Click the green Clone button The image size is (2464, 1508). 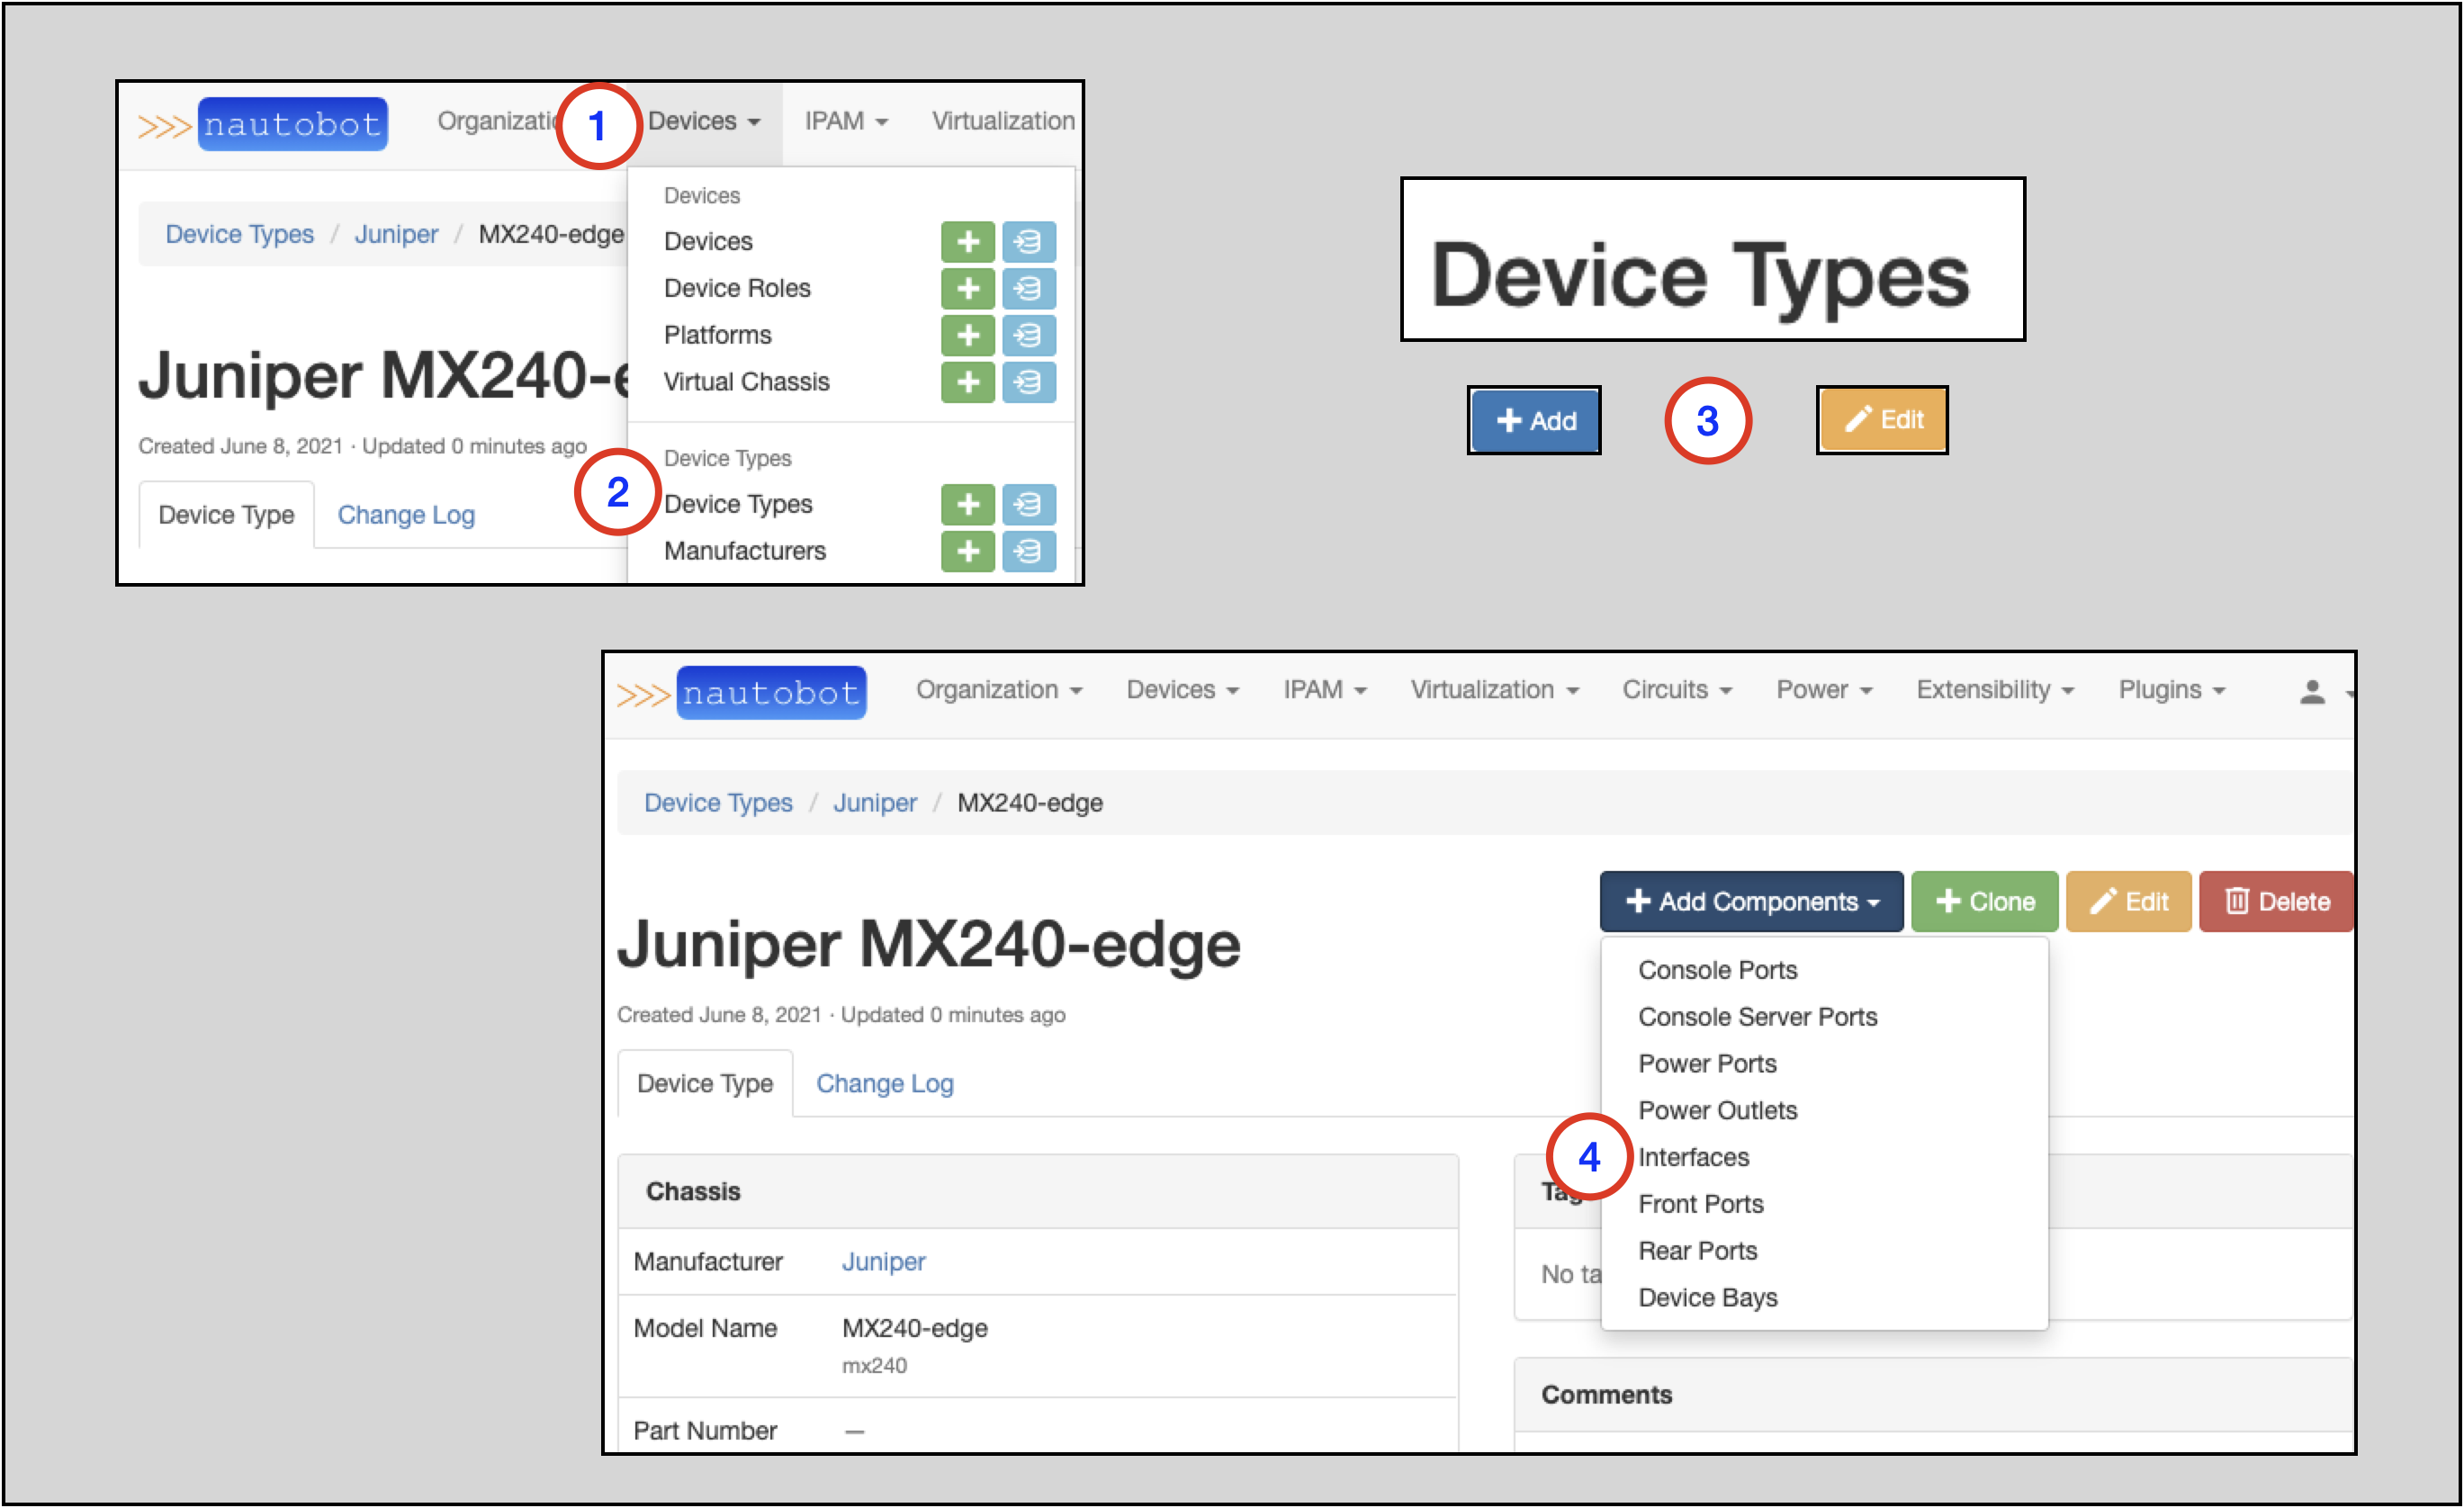[1983, 901]
